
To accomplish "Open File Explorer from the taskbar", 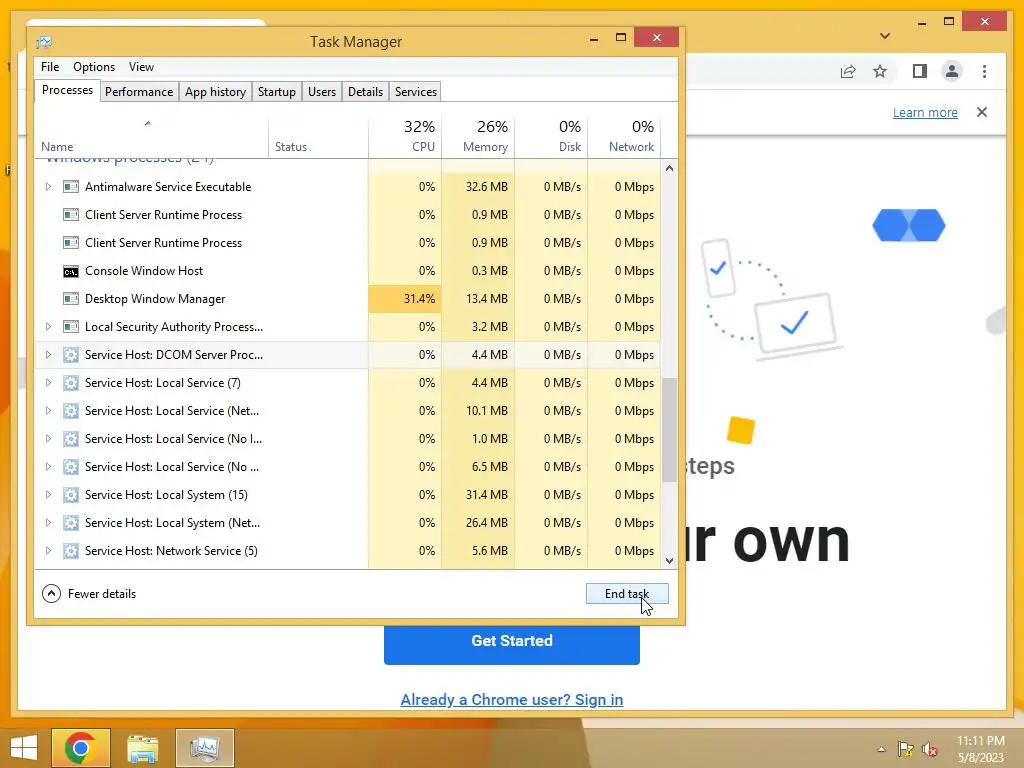I will (x=142, y=748).
